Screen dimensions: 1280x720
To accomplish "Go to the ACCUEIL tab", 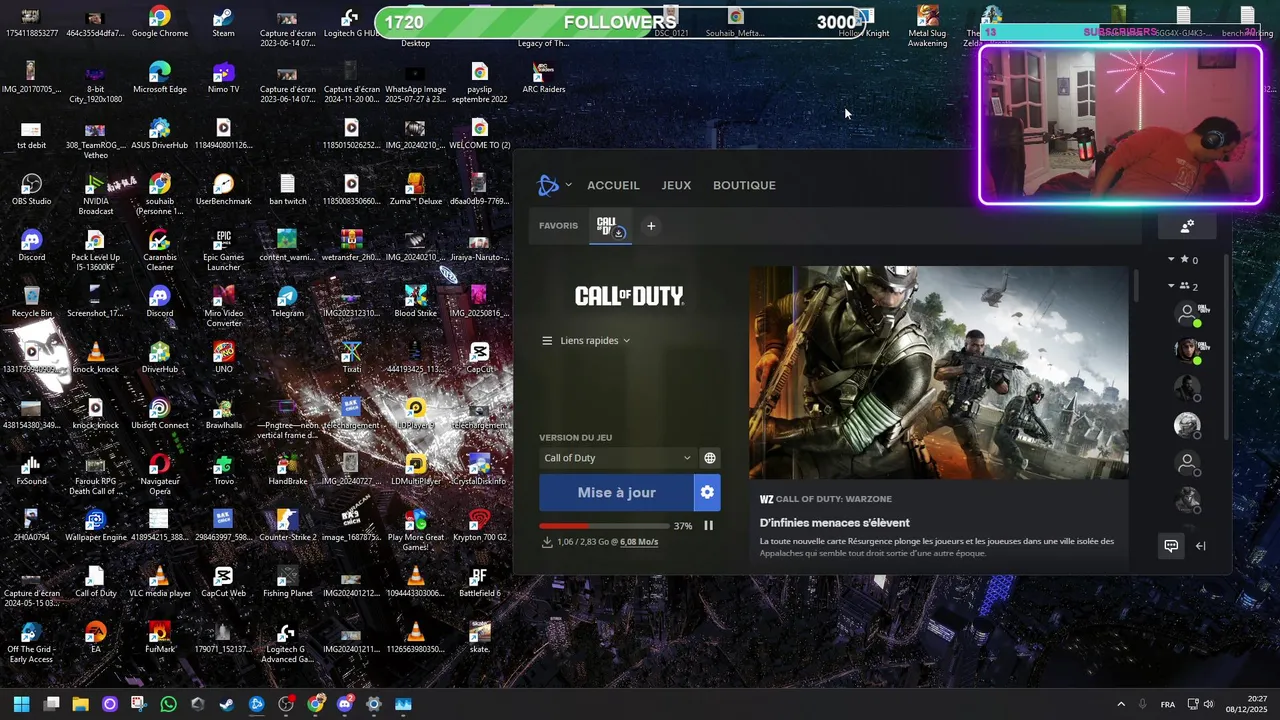I will (613, 185).
